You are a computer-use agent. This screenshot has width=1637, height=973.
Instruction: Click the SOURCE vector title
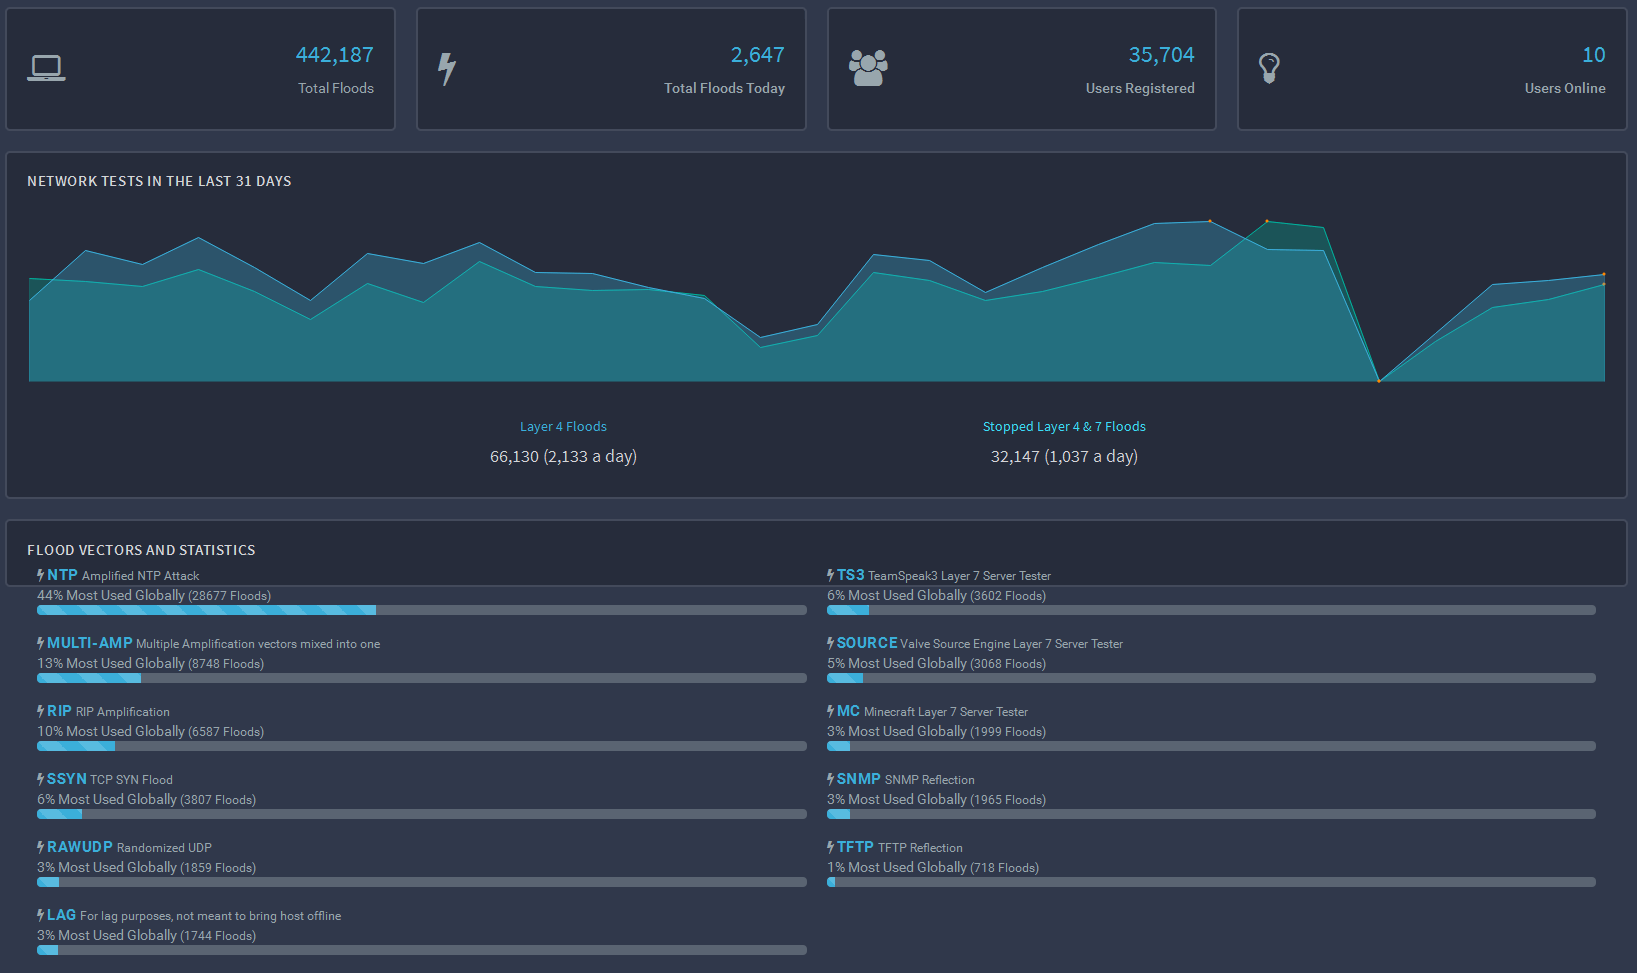(867, 643)
